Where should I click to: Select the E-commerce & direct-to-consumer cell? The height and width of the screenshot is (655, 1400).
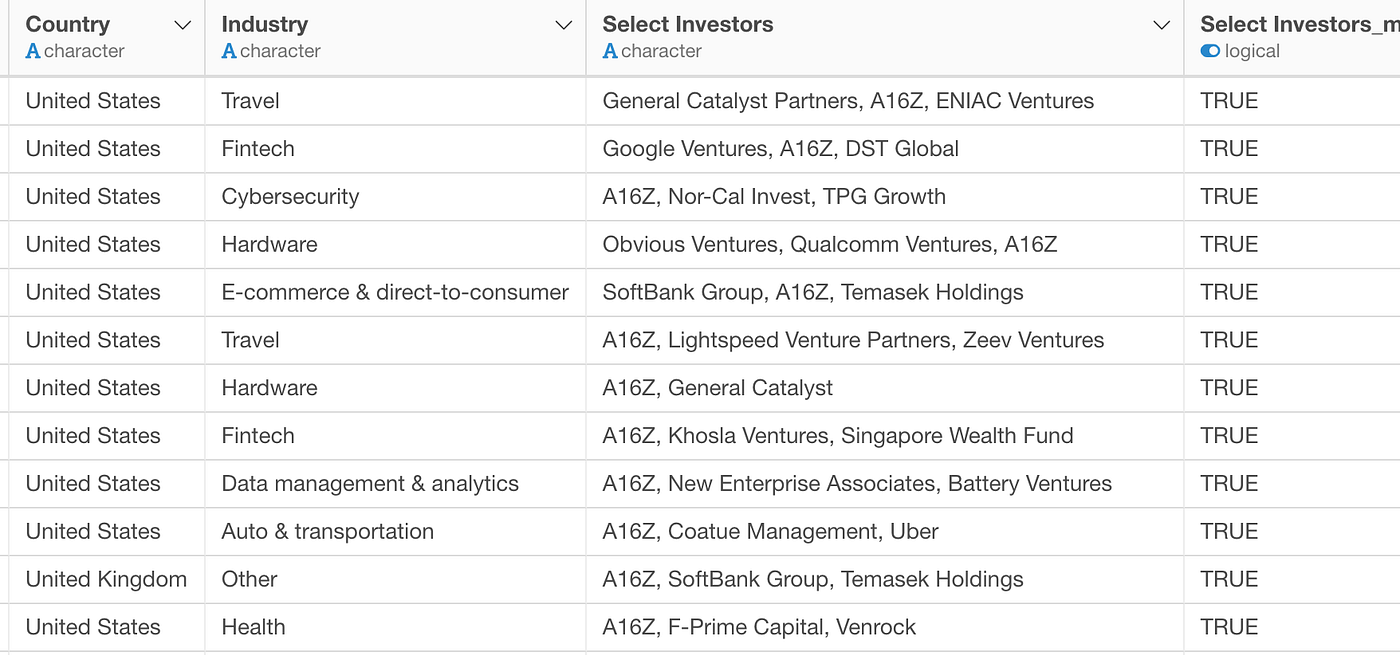click(x=395, y=292)
